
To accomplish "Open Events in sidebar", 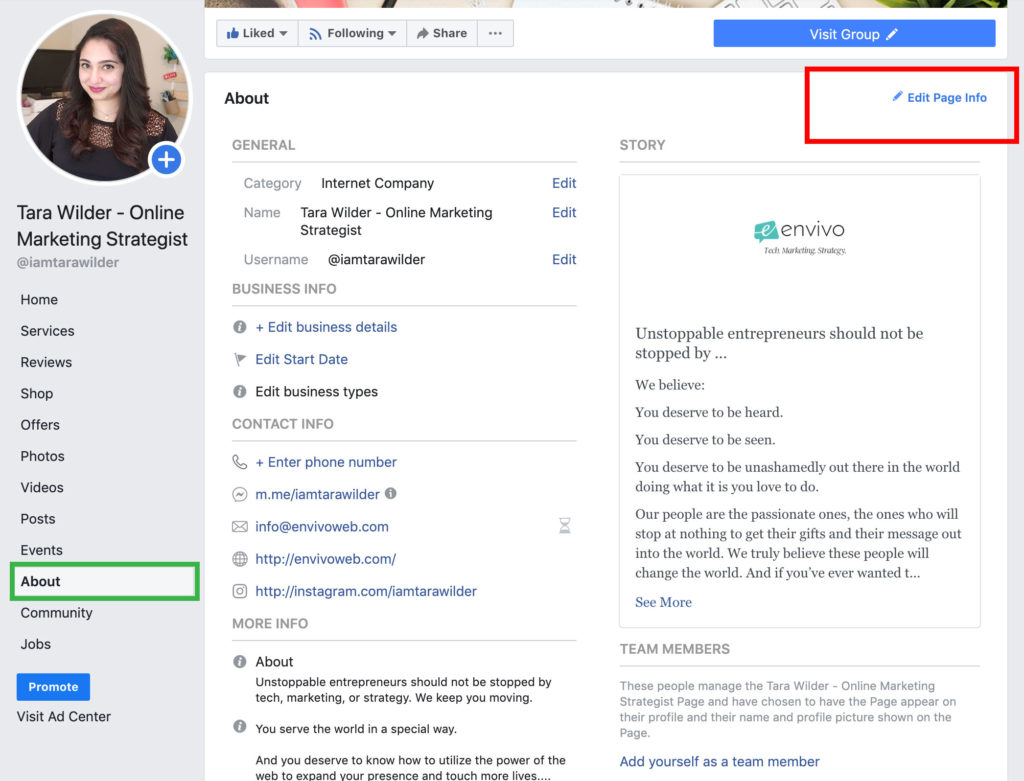I will tap(41, 550).
